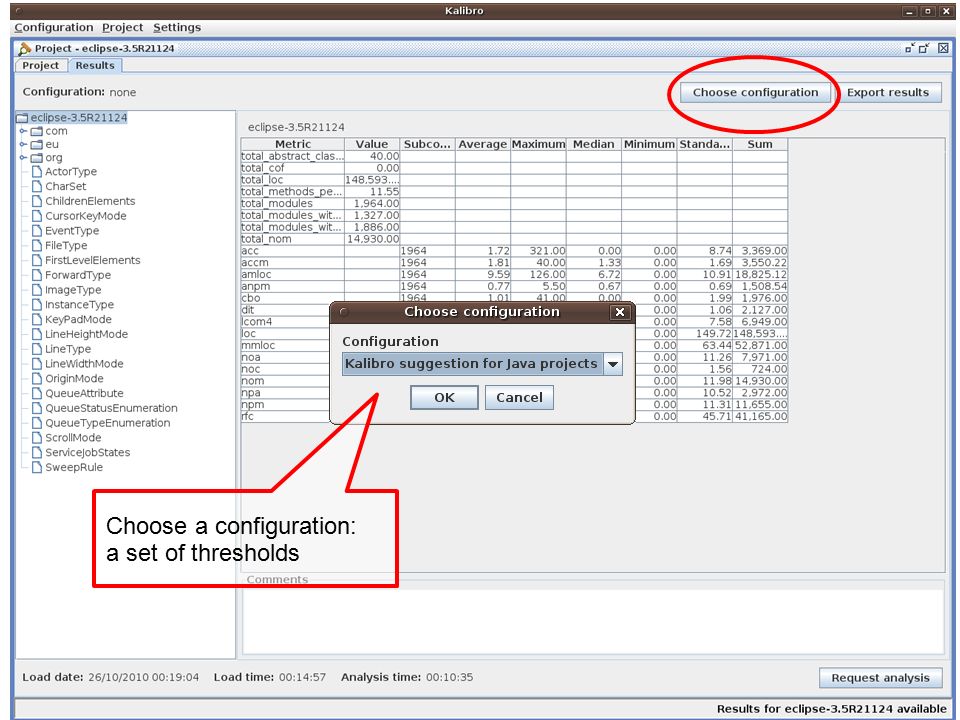Click the Value column header
This screenshot has width=960, height=720.
[x=372, y=144]
